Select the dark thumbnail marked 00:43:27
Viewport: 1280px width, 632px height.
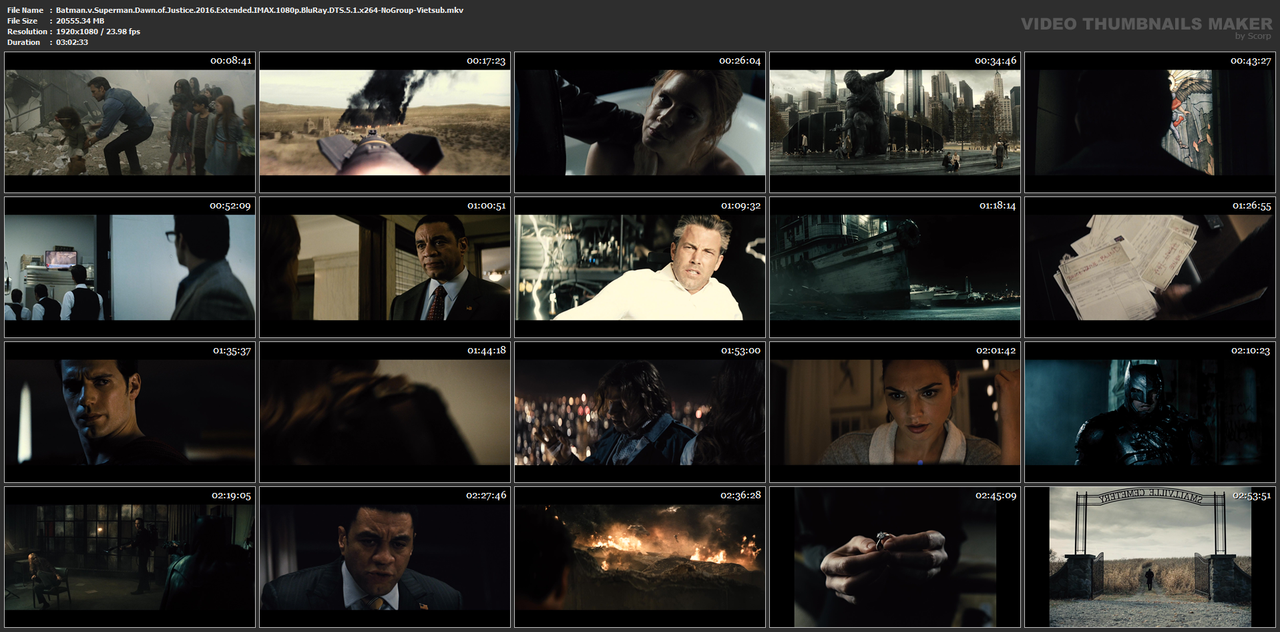(x=1150, y=121)
